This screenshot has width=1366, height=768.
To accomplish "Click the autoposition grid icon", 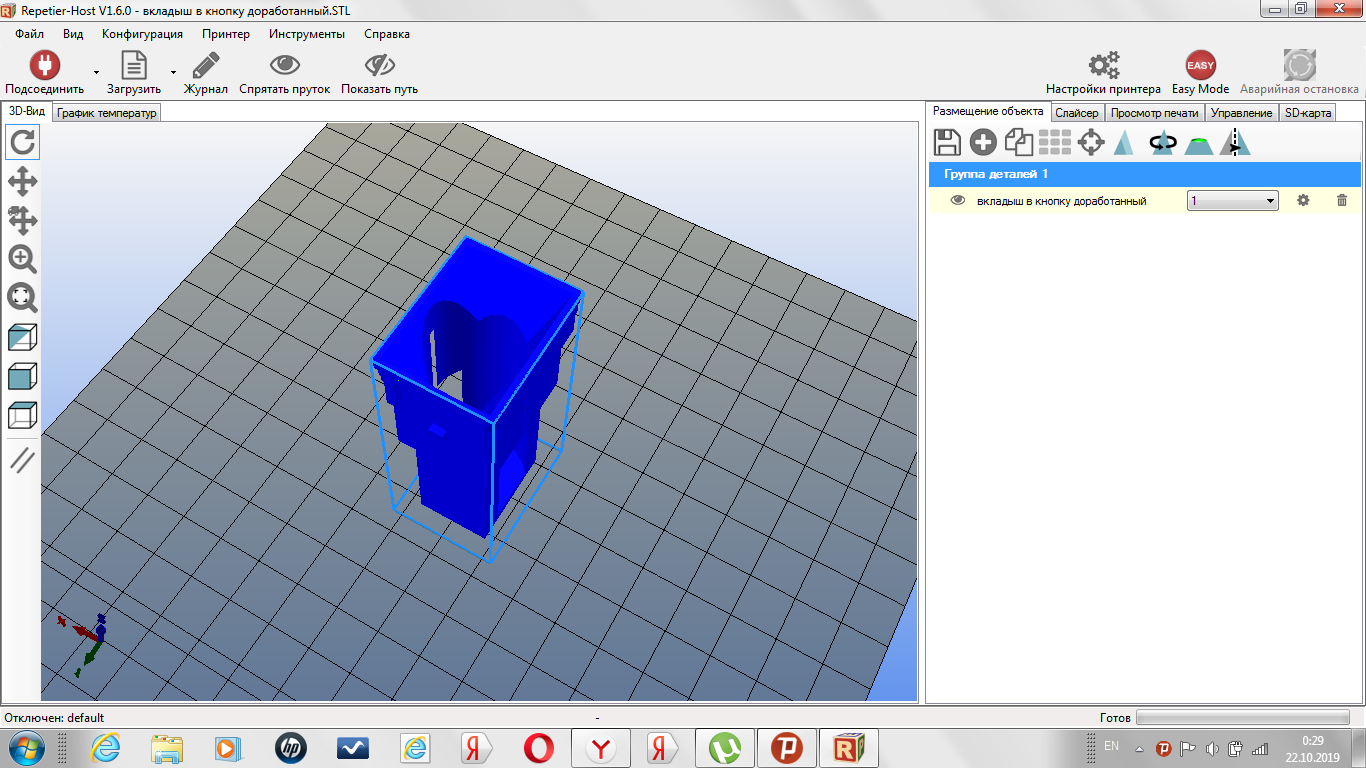I will click(1055, 143).
